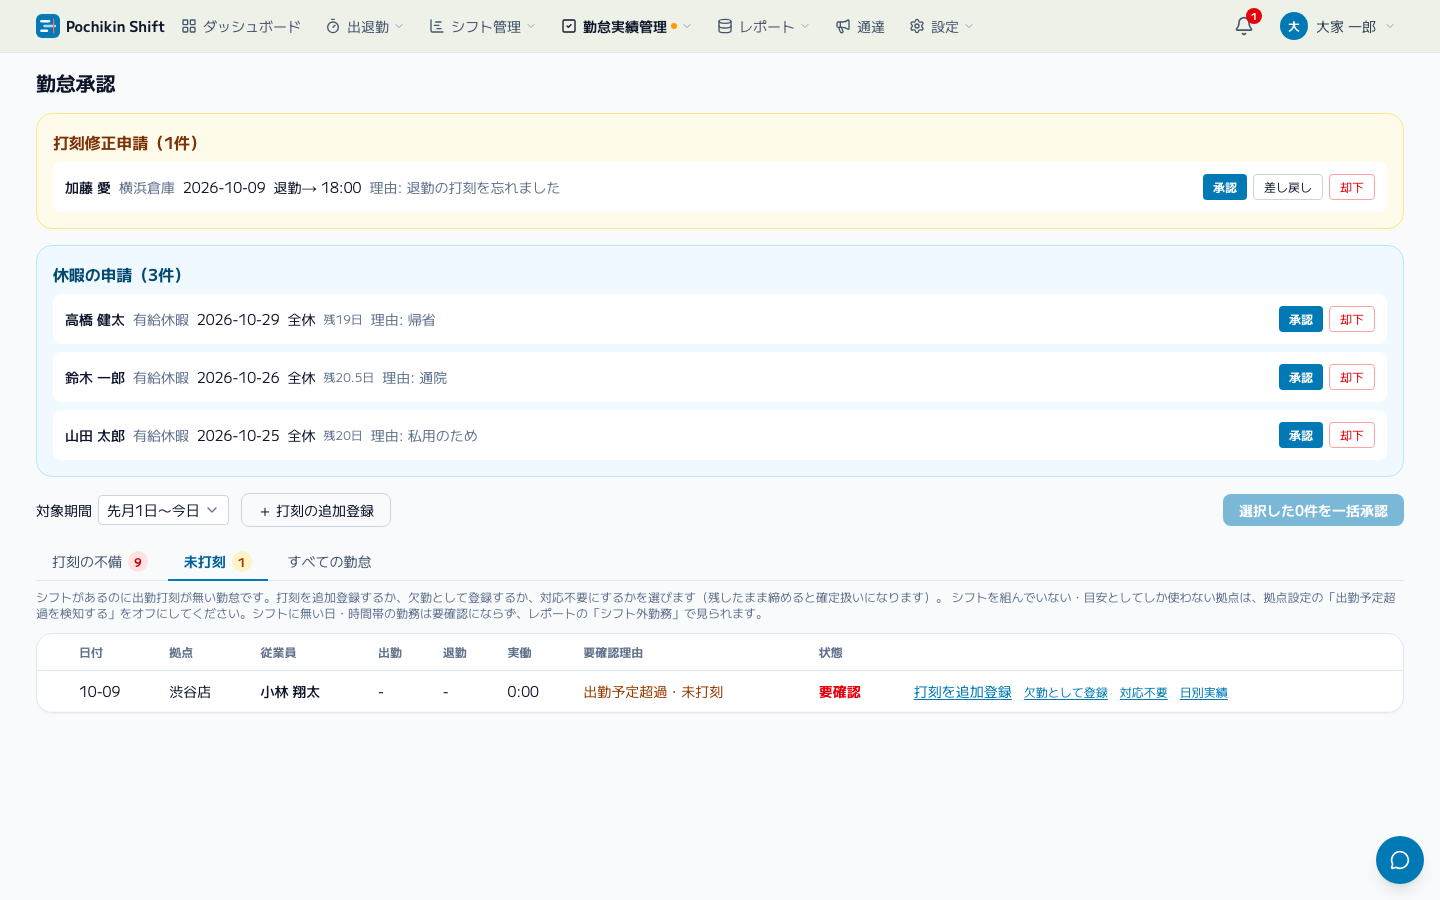The height and width of the screenshot is (900, 1440).
Task: Switch to the 打刻の不備 tab
Action: click(x=99, y=562)
